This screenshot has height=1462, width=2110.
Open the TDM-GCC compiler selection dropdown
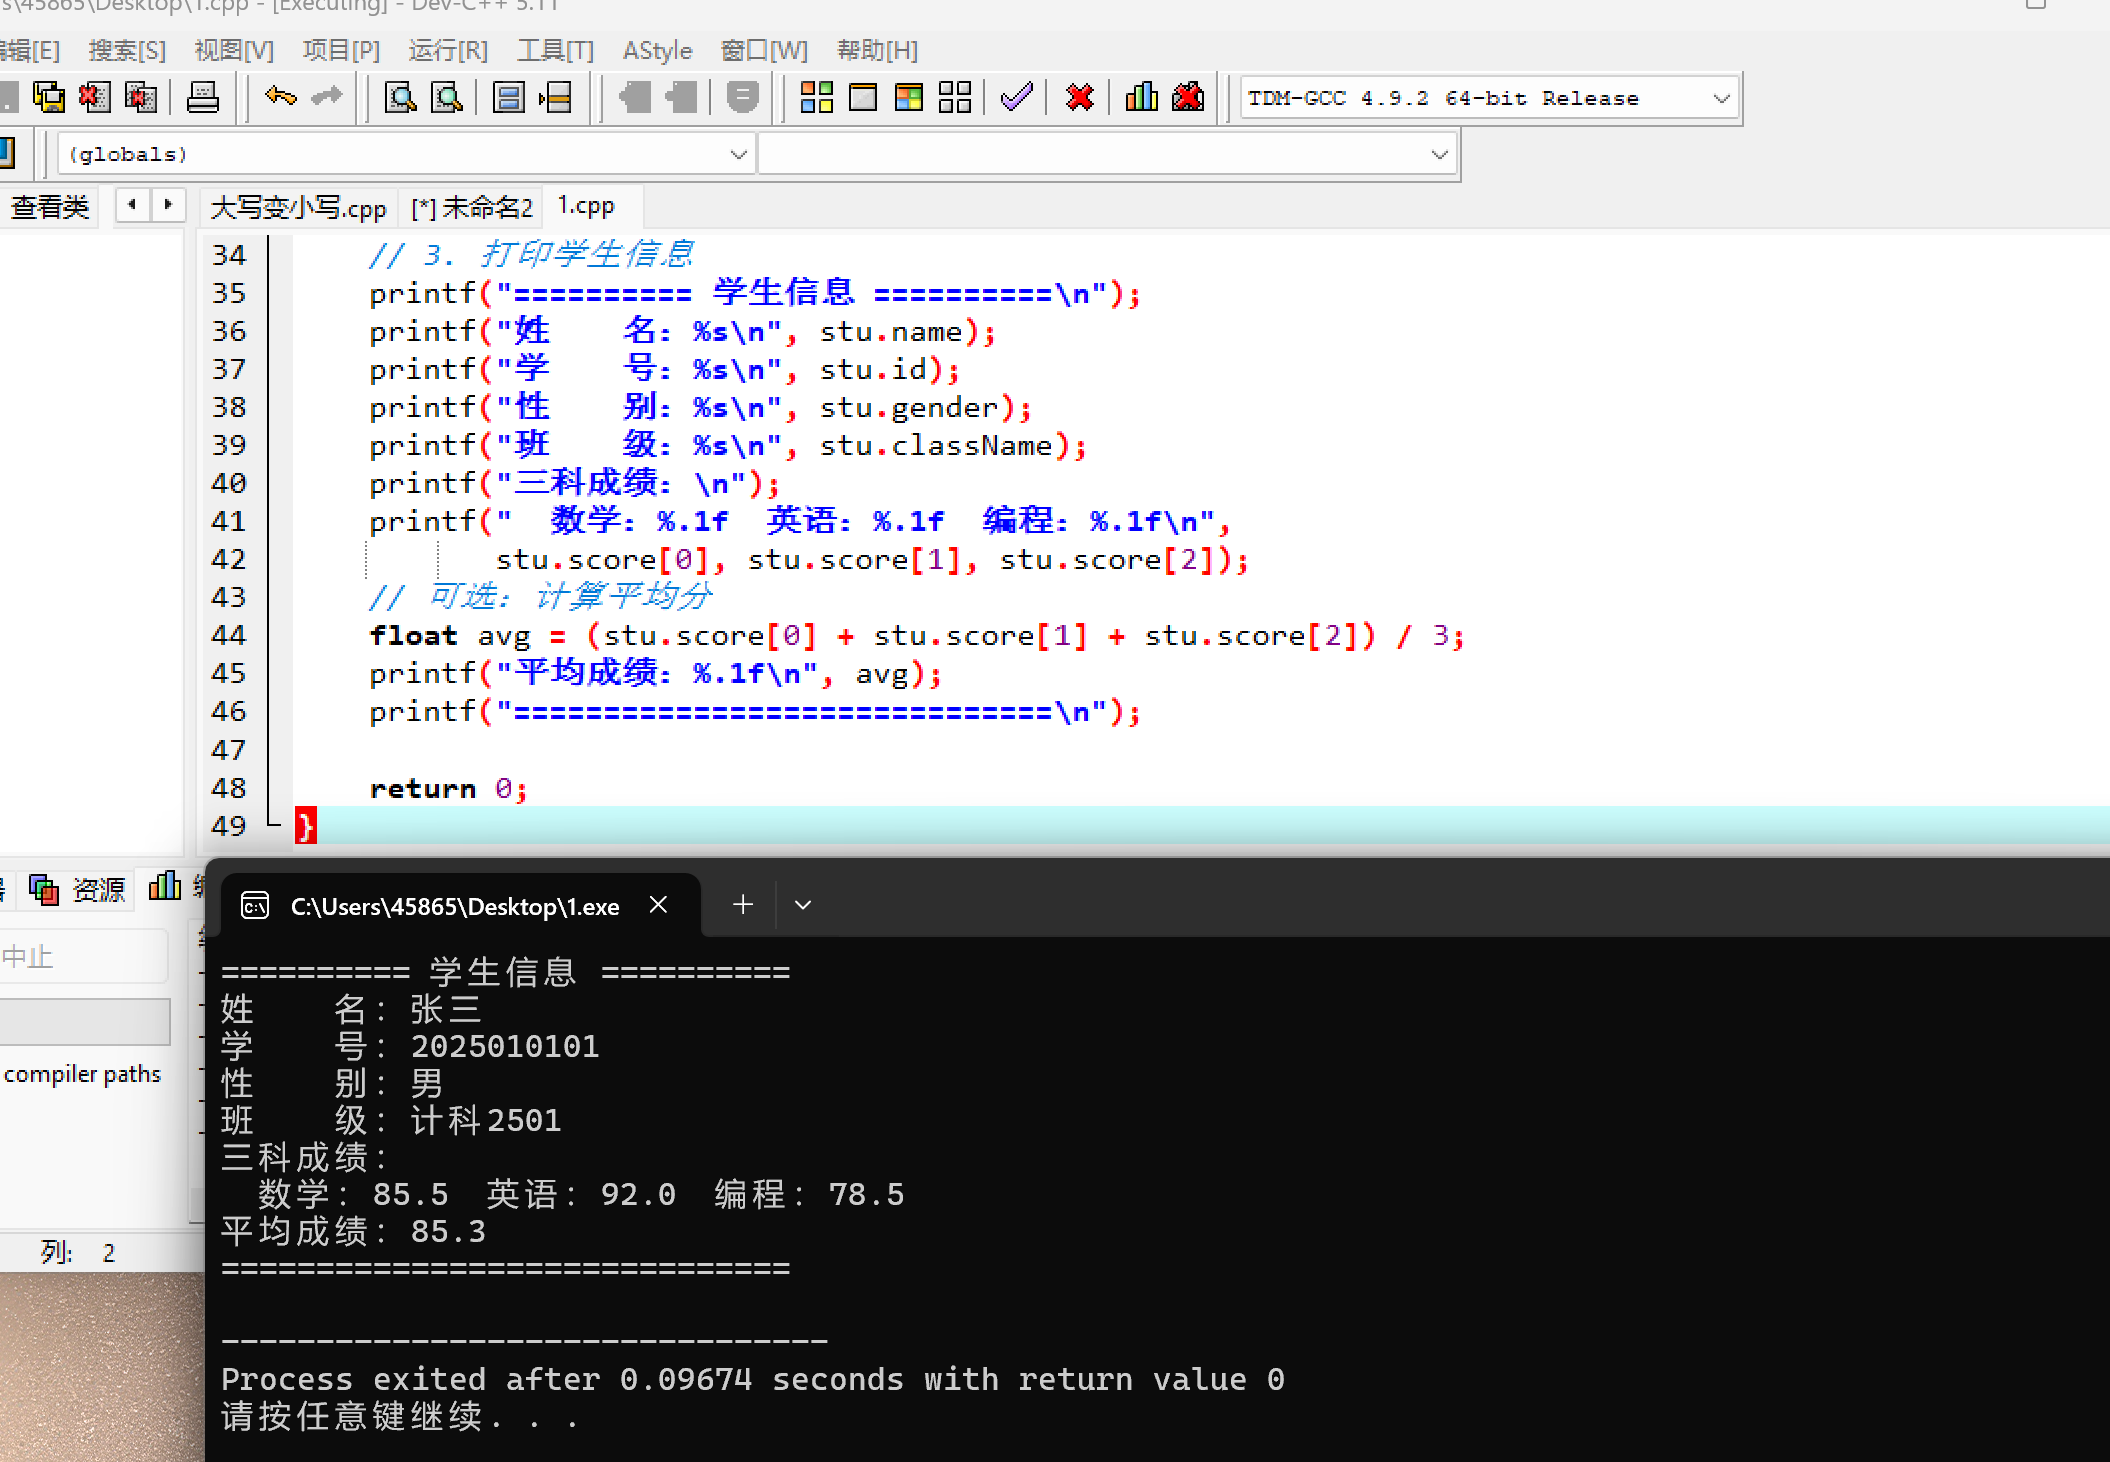(x=1720, y=98)
